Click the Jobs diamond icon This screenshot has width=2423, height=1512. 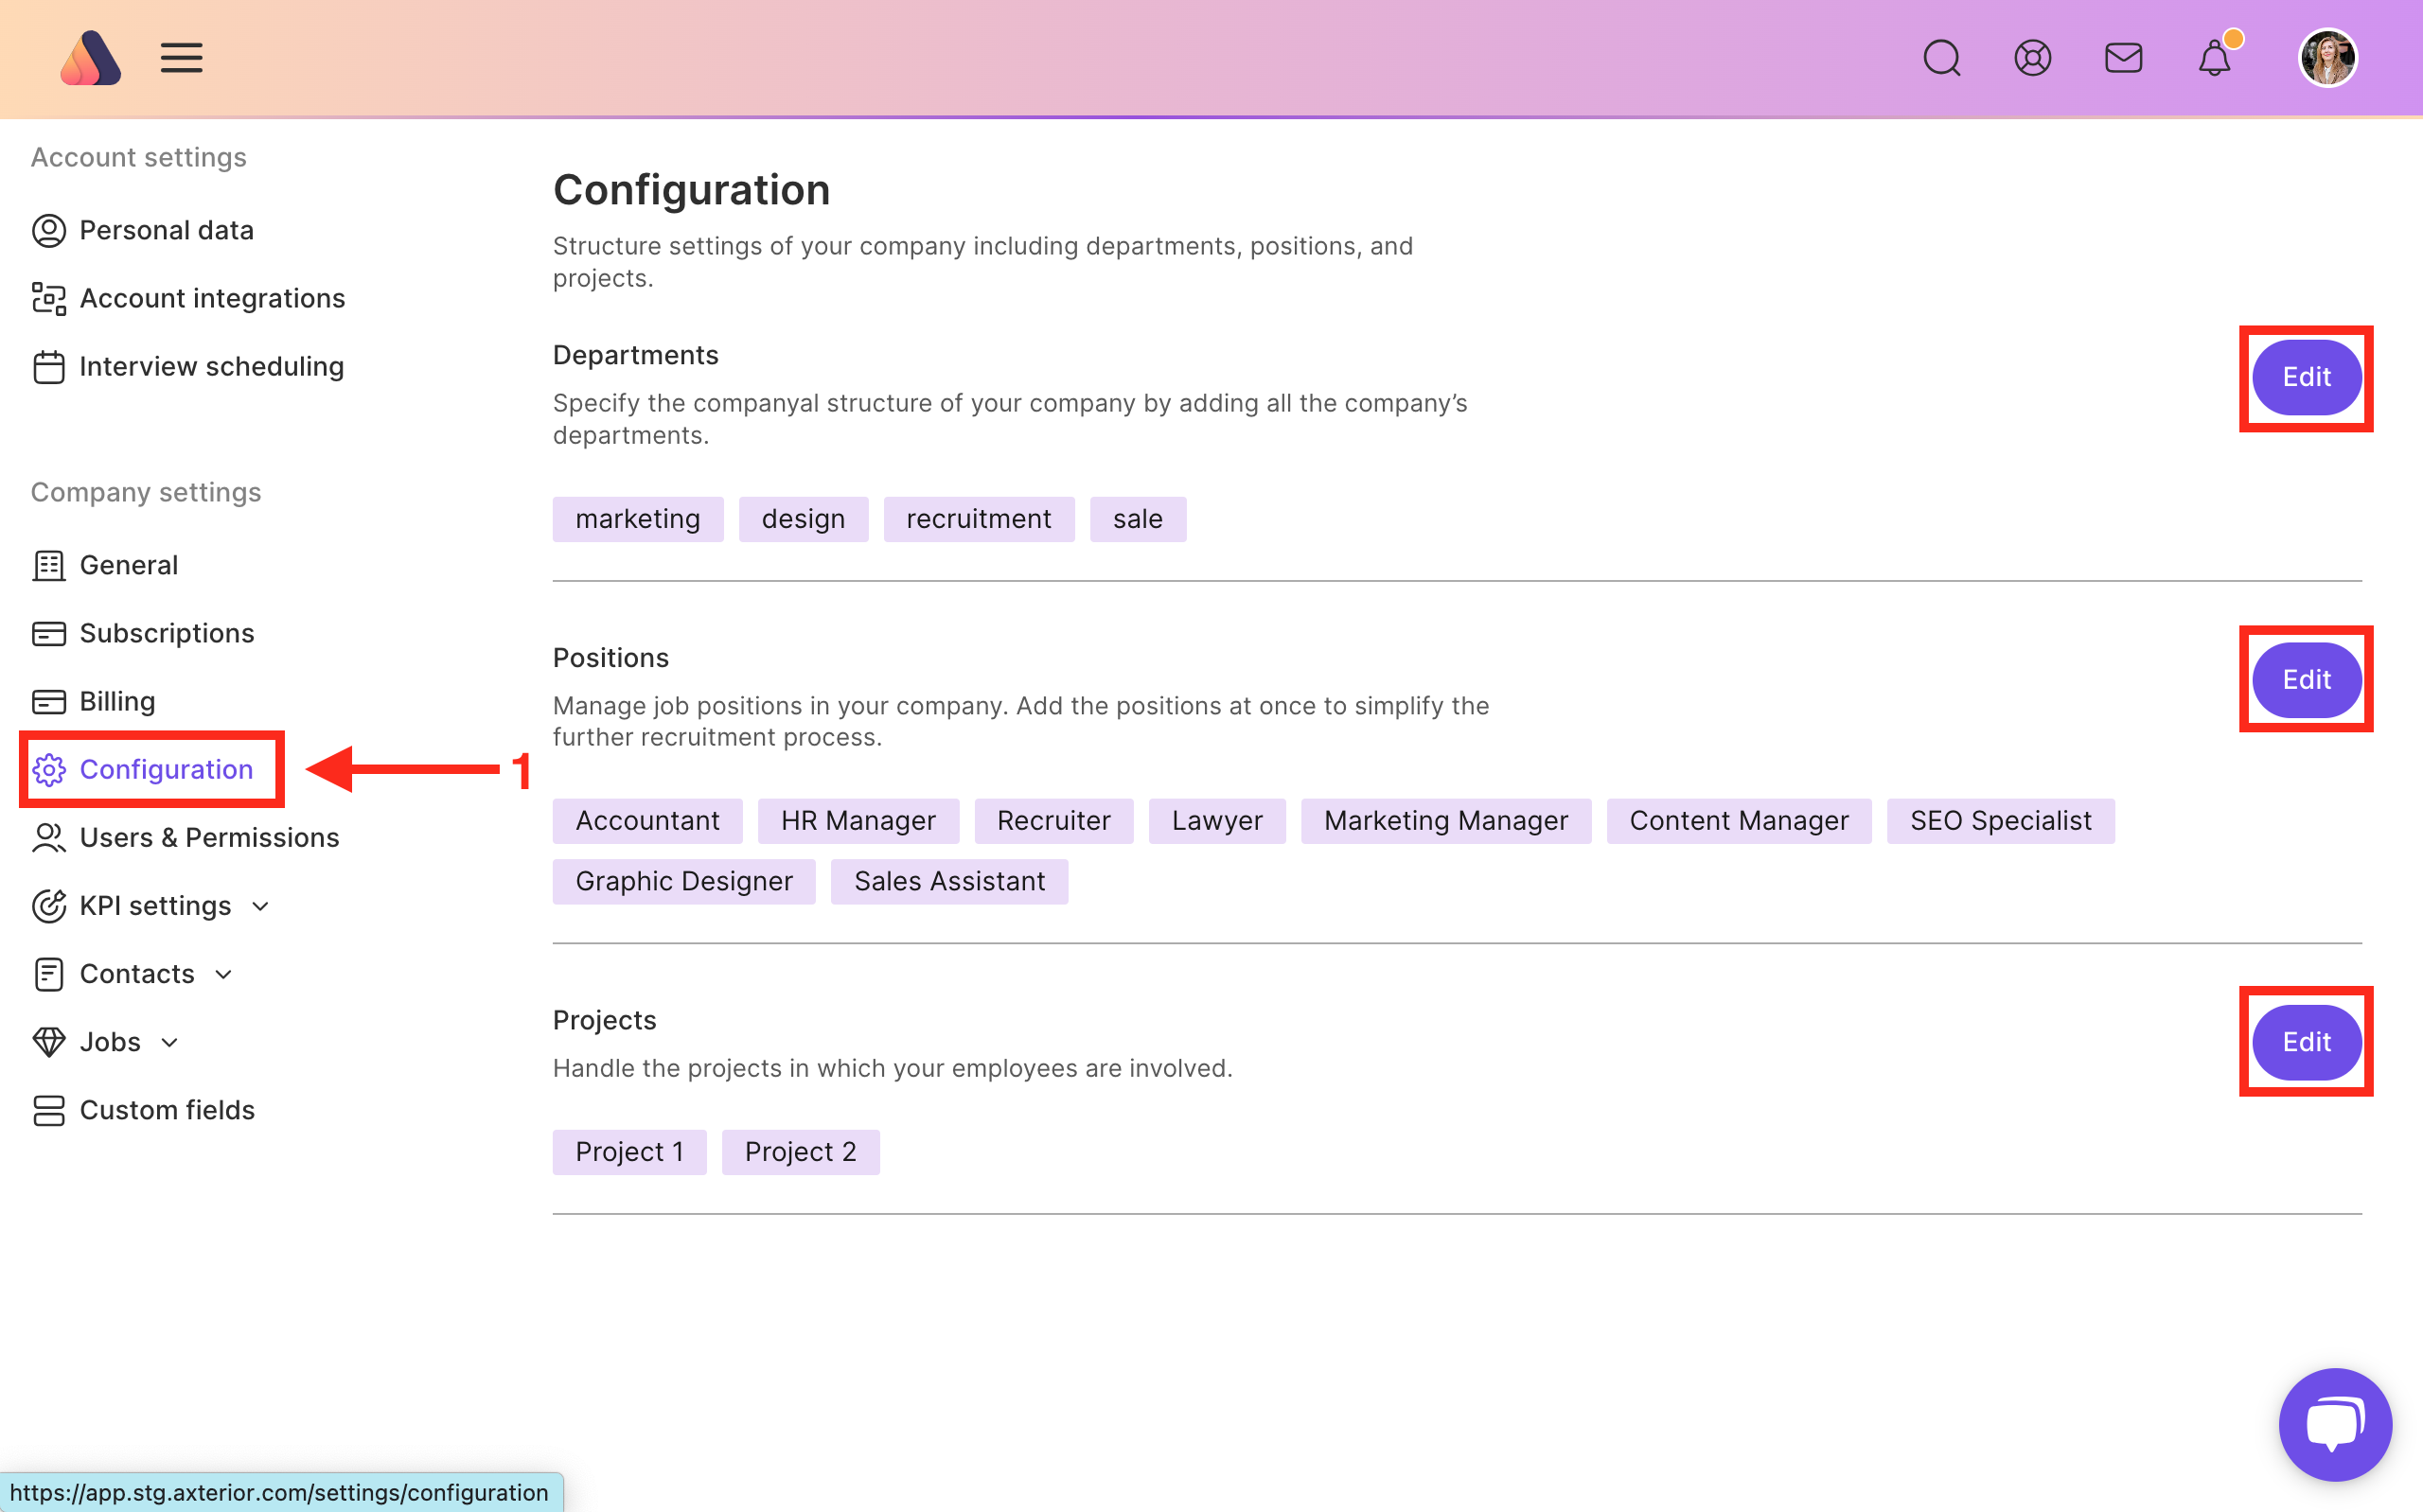(49, 1042)
